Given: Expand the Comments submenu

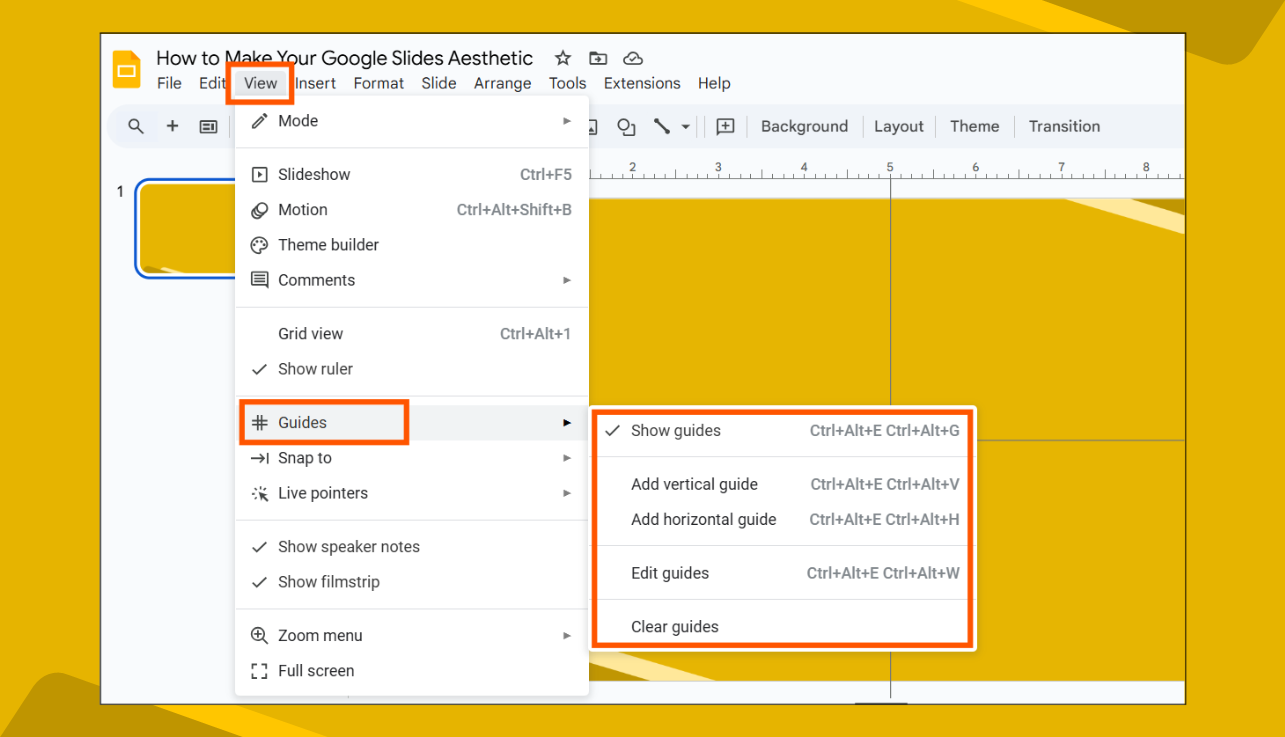Looking at the screenshot, I should [316, 280].
